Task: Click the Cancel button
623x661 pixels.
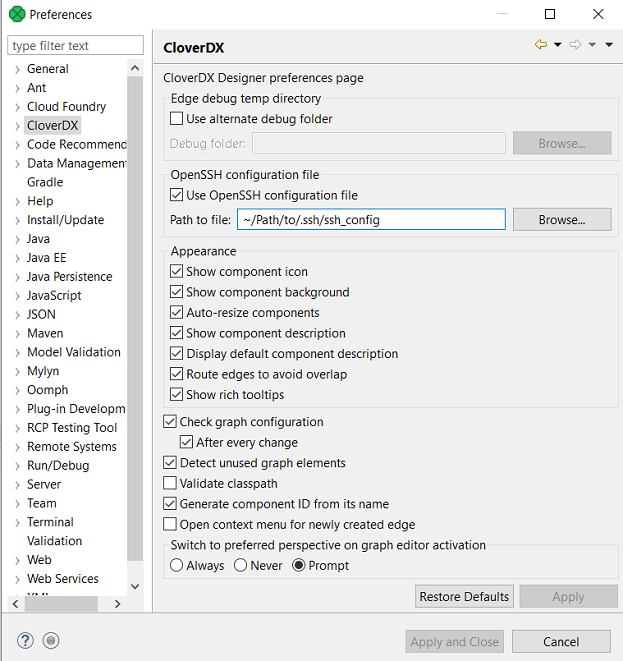Action: (x=561, y=641)
